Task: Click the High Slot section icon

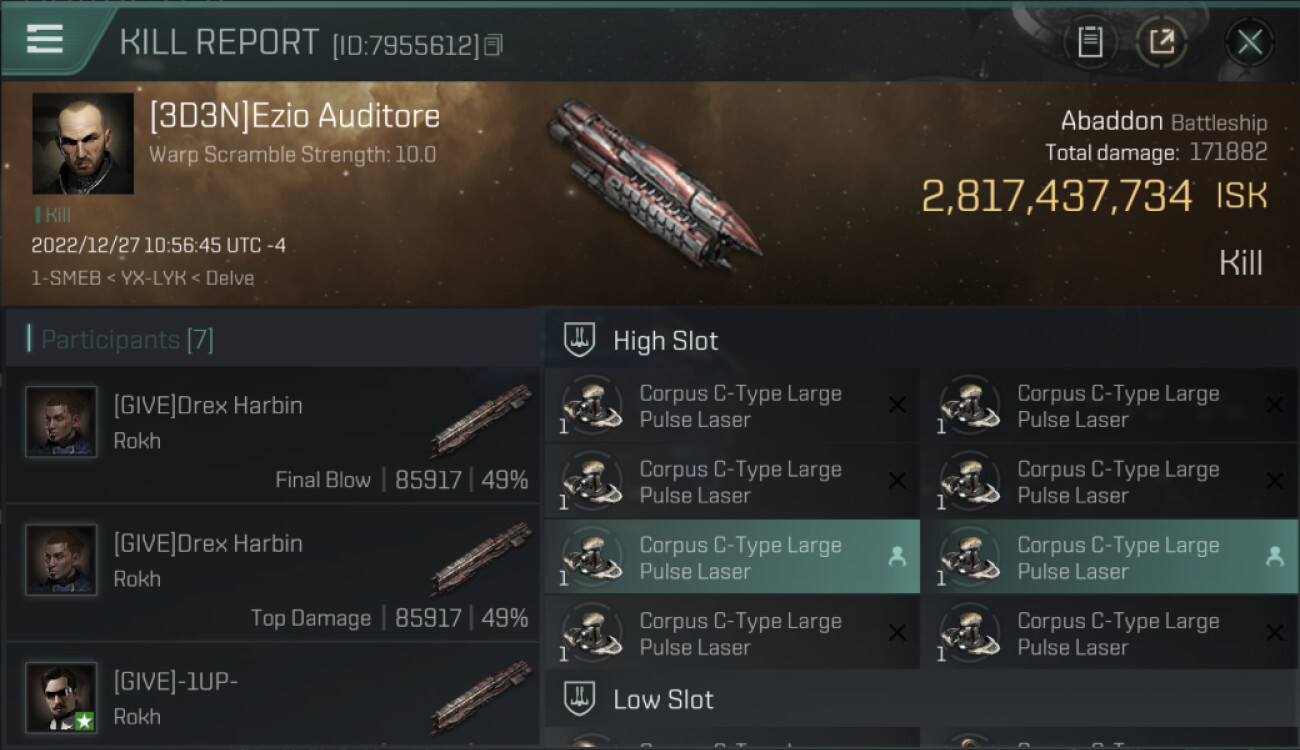Action: (580, 340)
